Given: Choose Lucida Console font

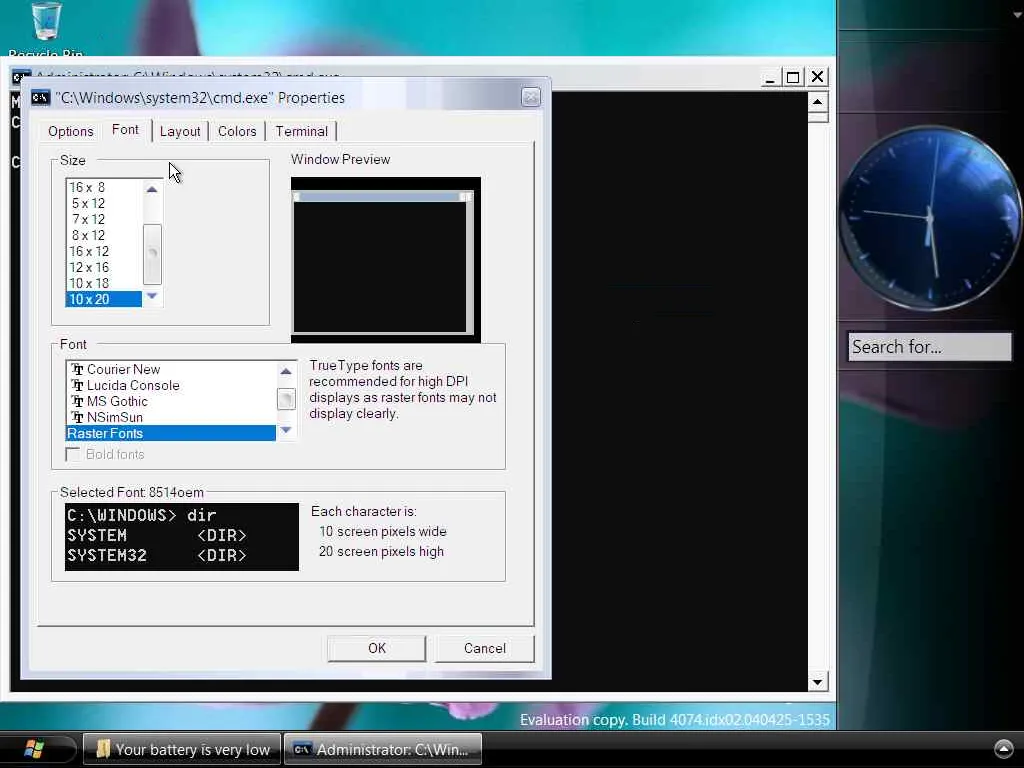Looking at the screenshot, I should coord(171,385).
